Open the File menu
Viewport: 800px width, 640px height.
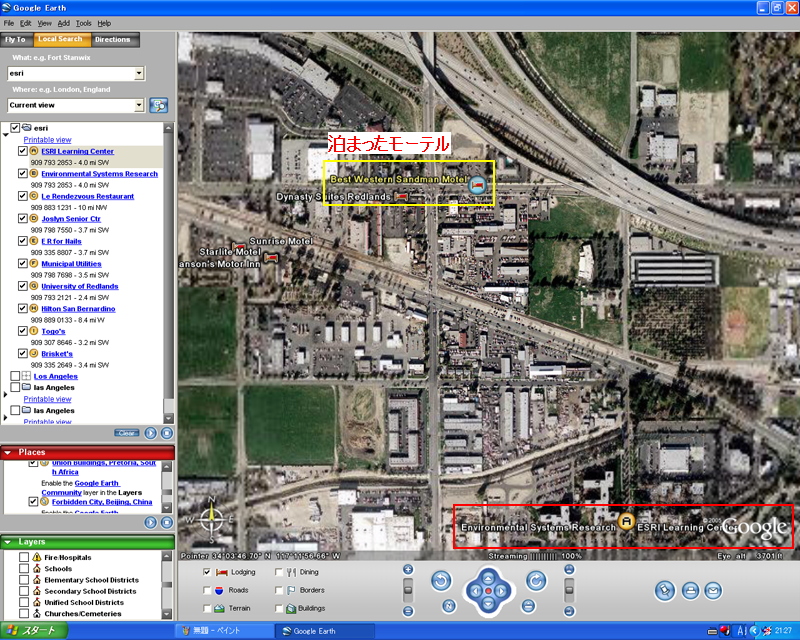click(x=9, y=23)
